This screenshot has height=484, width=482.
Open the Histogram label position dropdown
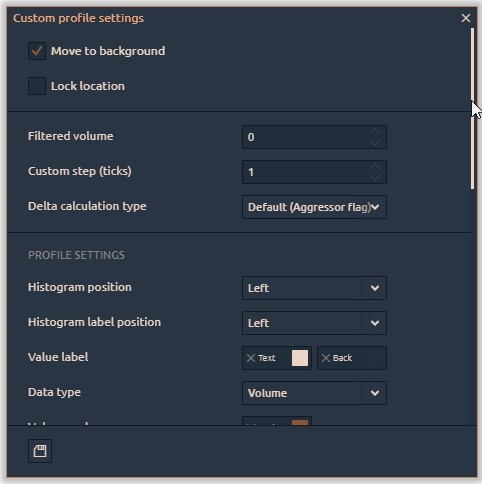[314, 323]
